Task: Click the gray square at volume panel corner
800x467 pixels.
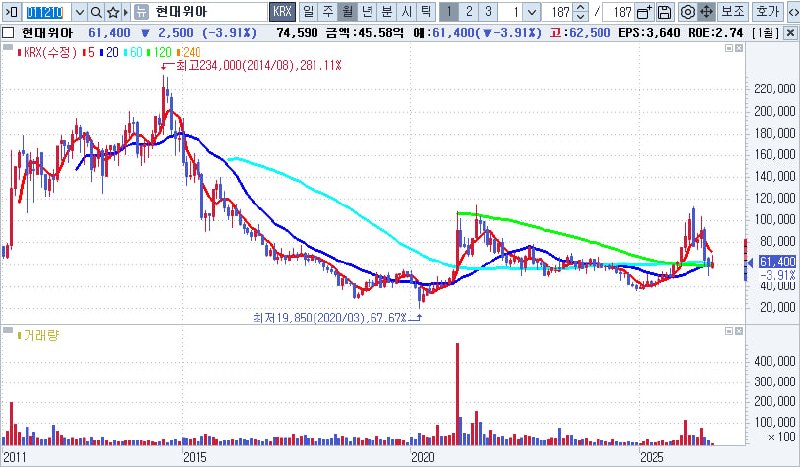Action: point(7,331)
